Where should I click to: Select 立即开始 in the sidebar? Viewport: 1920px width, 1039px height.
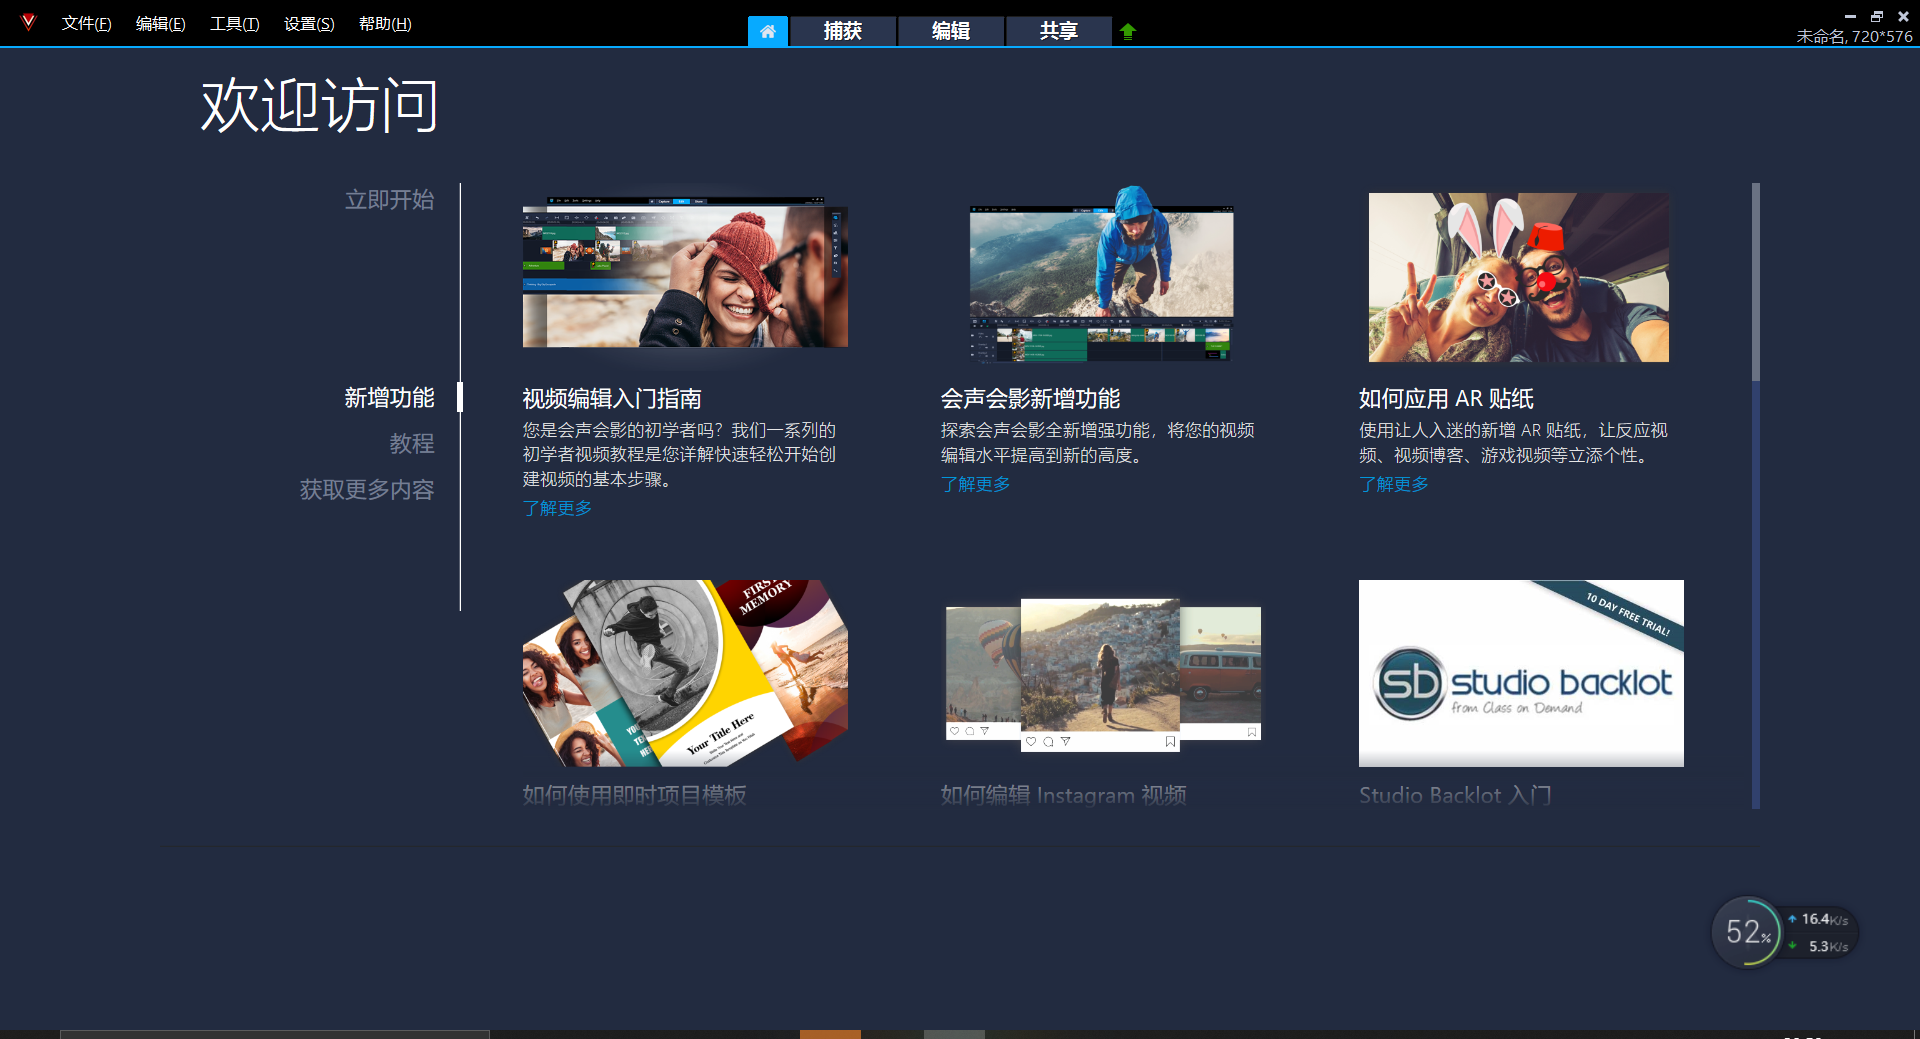click(390, 200)
